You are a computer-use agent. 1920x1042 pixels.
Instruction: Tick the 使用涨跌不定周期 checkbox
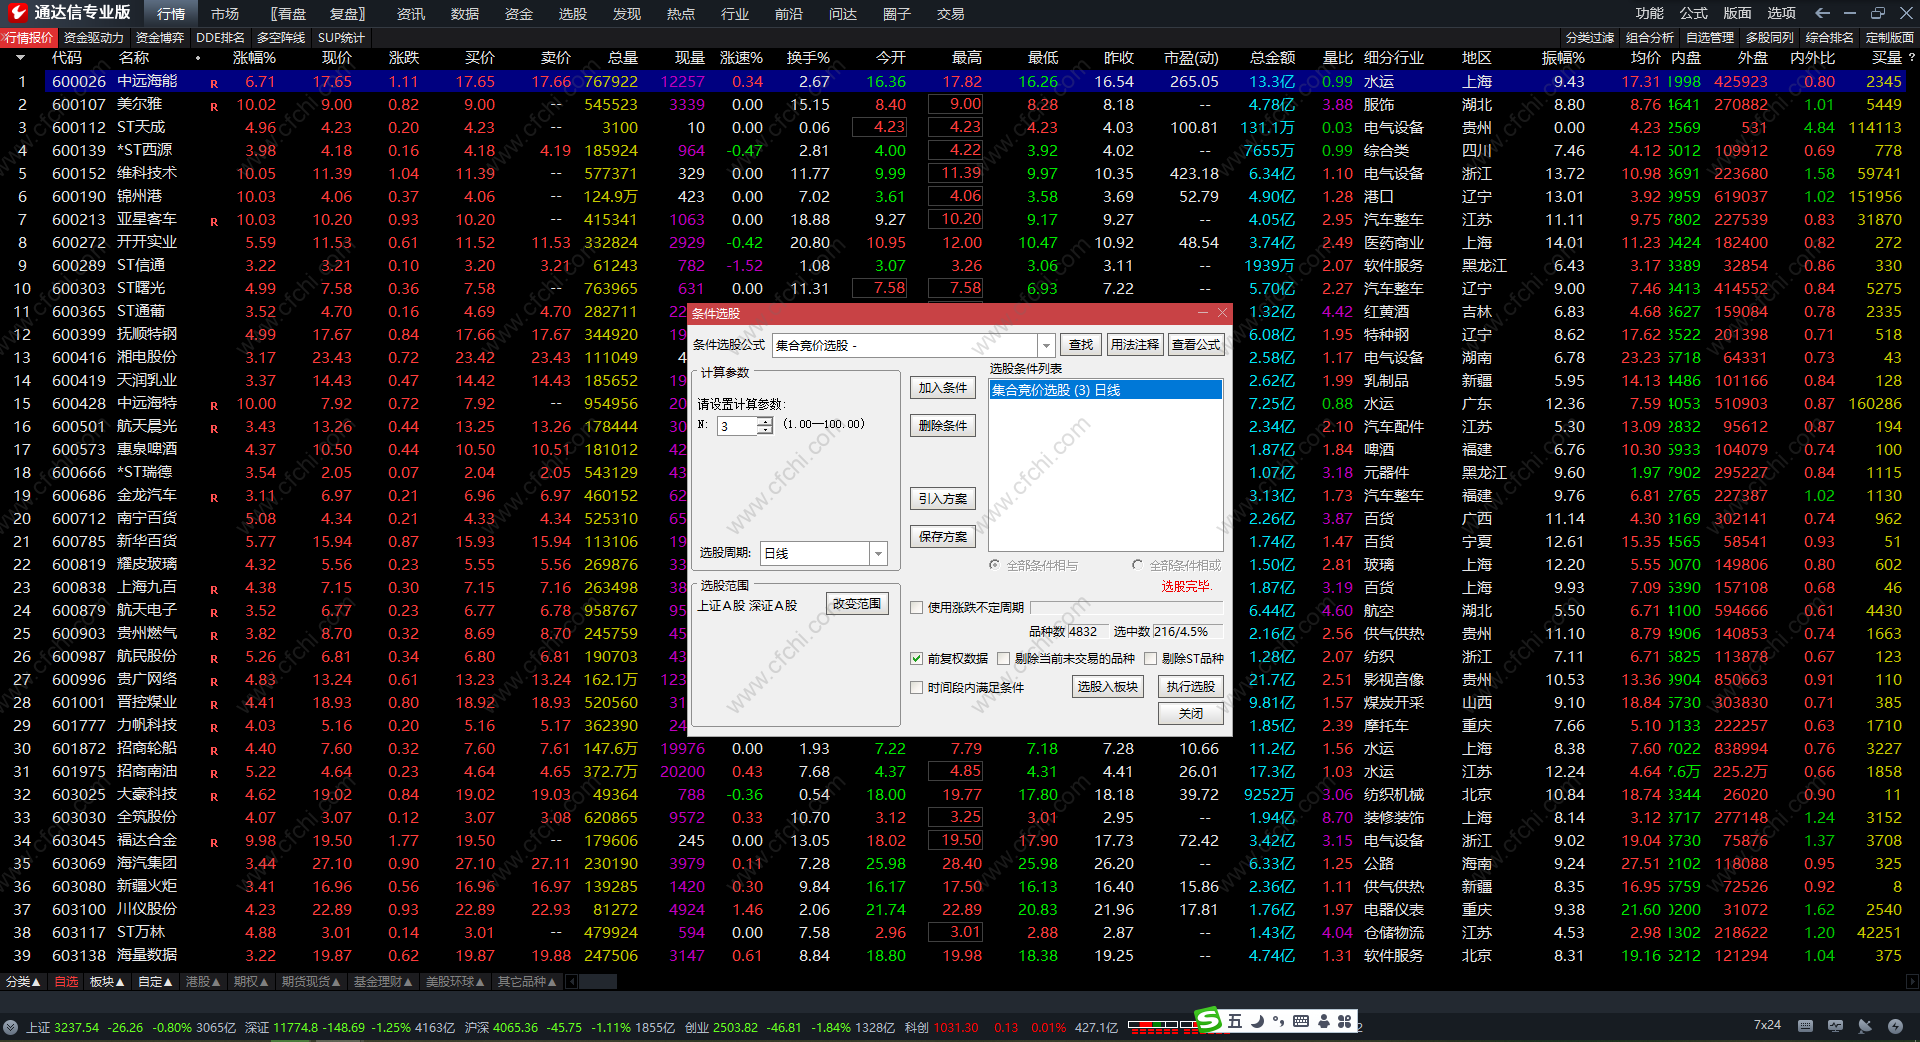916,608
